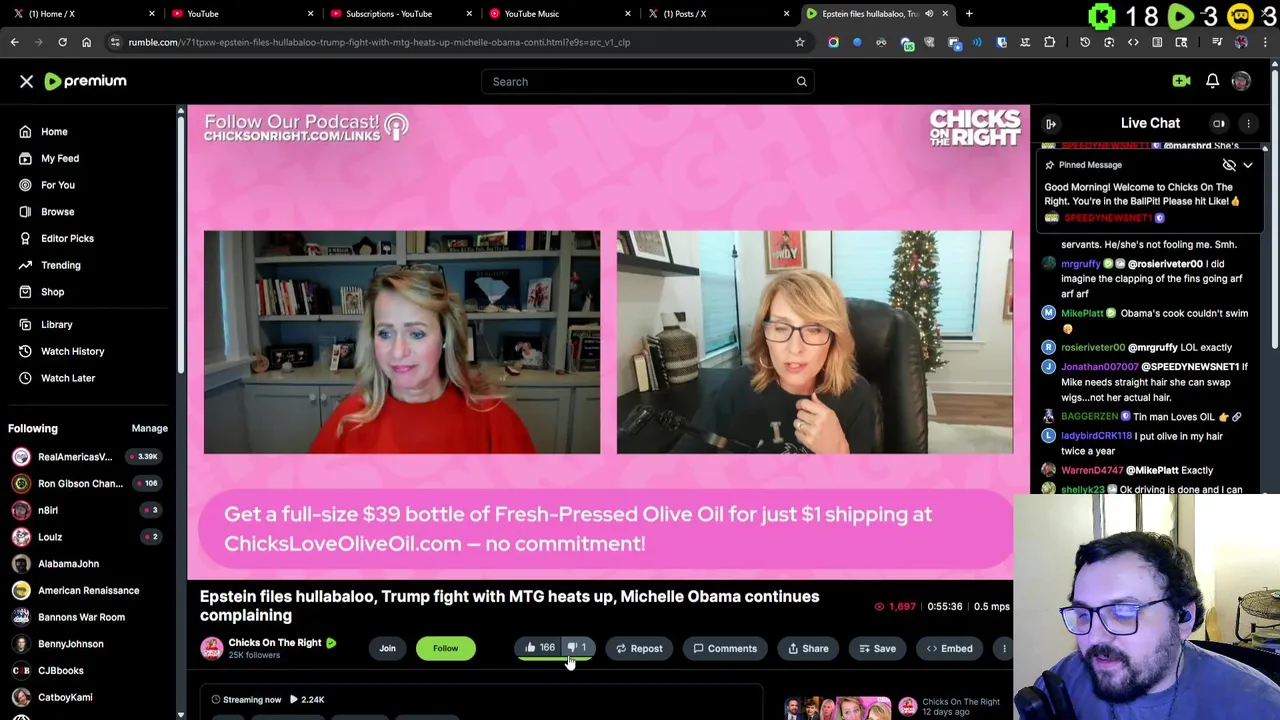The image size is (1280, 720).
Task: Bookmark this page with the star
Action: pos(799,42)
